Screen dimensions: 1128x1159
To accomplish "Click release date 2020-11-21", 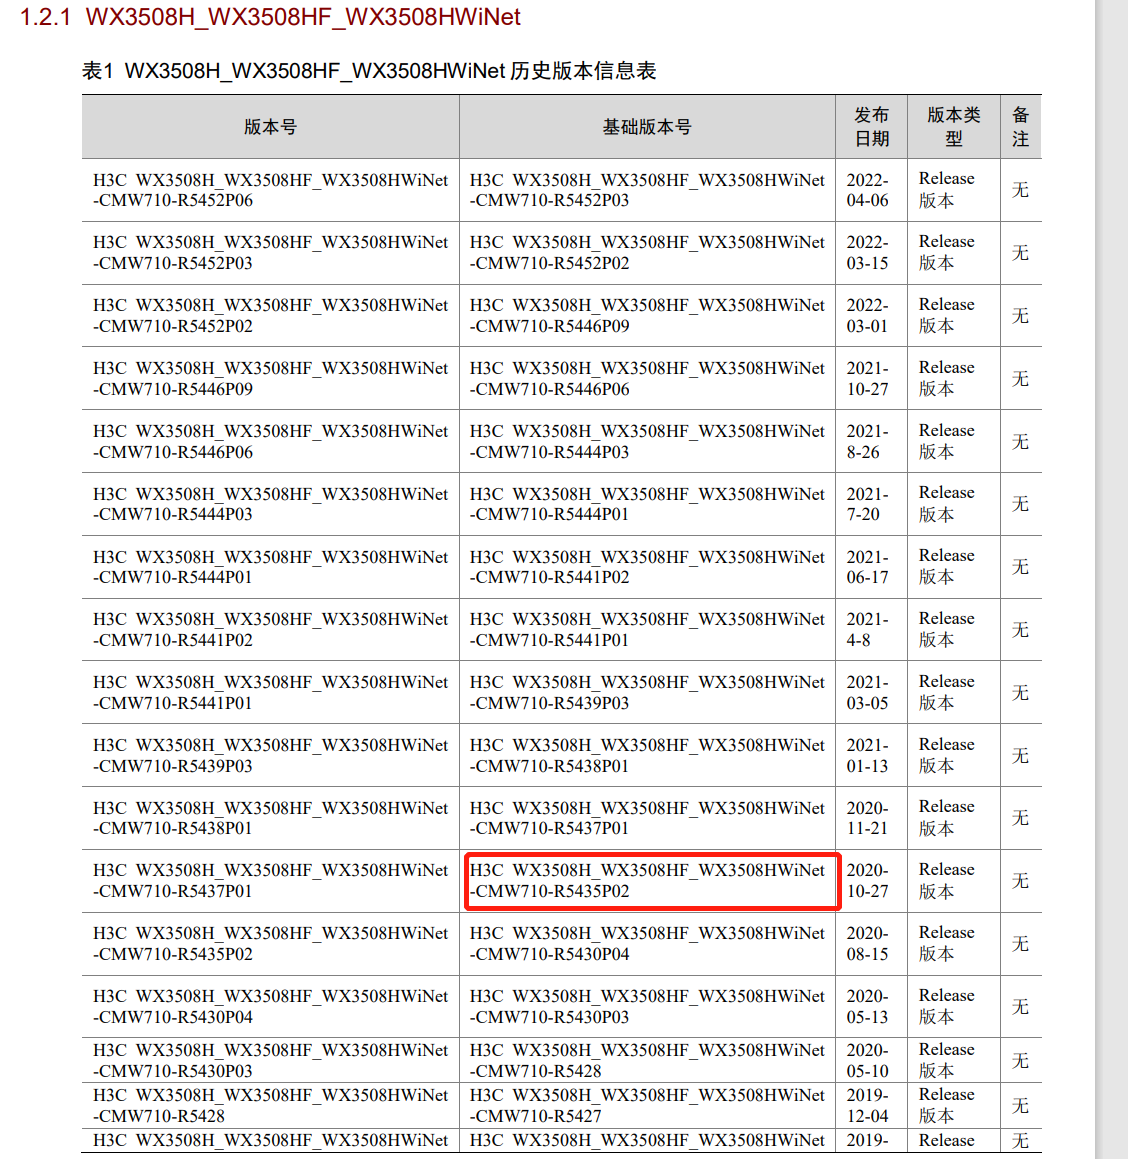I will click(868, 818).
